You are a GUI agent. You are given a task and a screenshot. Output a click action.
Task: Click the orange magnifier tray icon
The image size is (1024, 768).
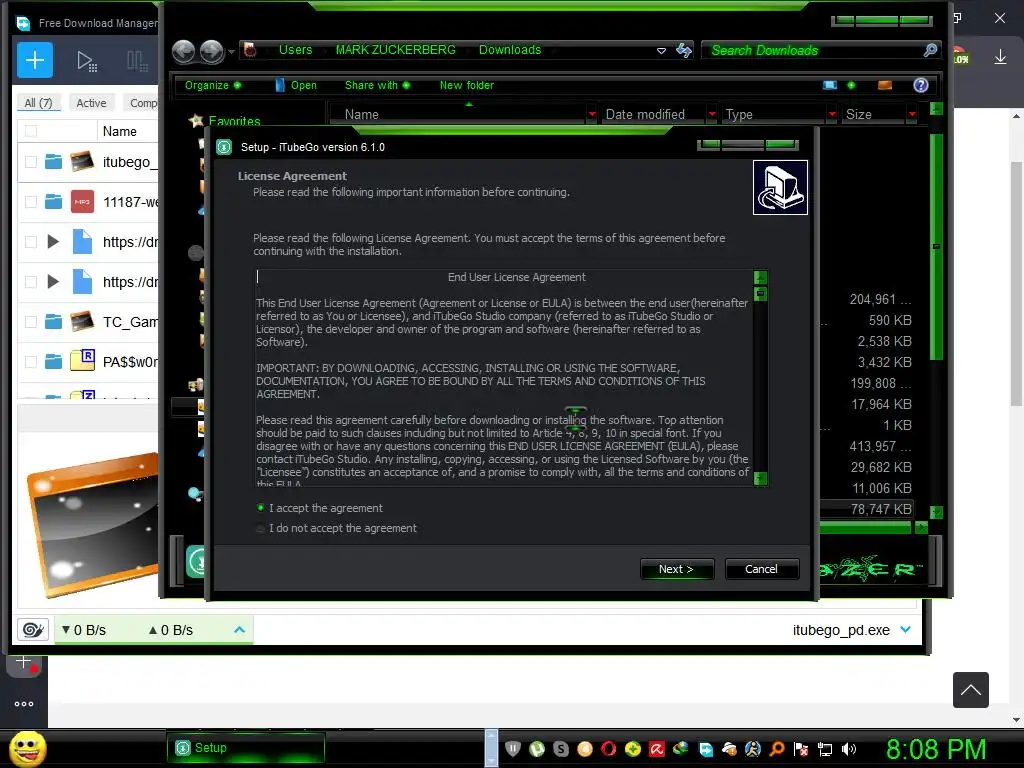[x=776, y=748]
